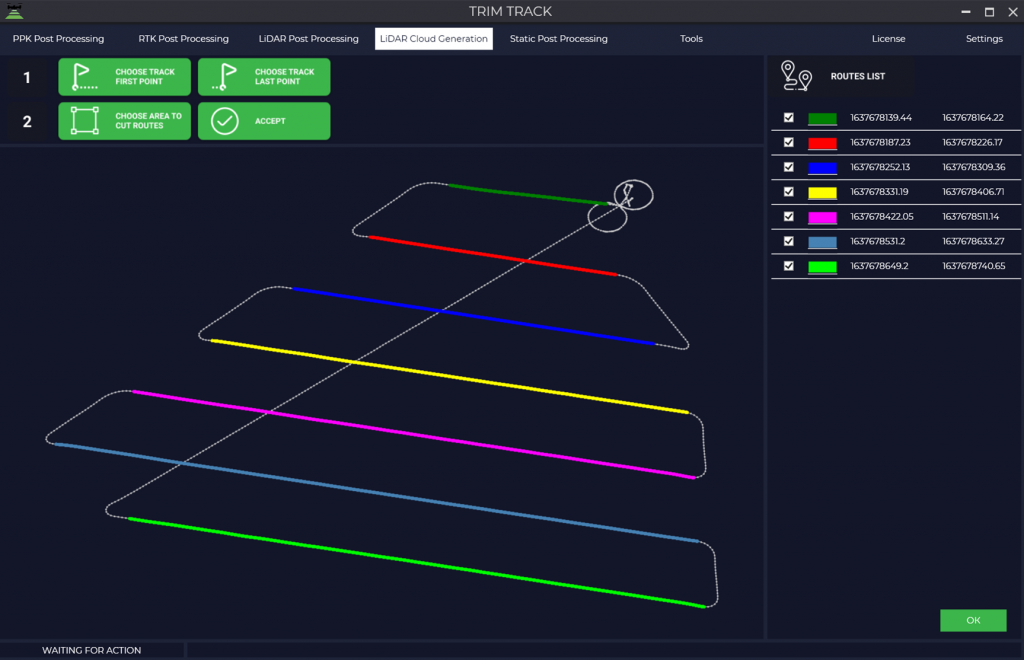The height and width of the screenshot is (660, 1024).
Task: Click the Choose Track Last Point flag icon
Action: (x=225, y=77)
